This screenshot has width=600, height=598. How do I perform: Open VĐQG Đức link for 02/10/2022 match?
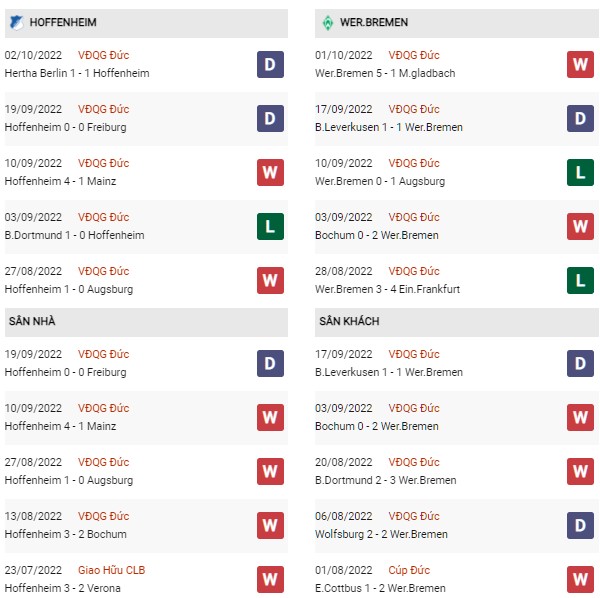click(x=103, y=55)
